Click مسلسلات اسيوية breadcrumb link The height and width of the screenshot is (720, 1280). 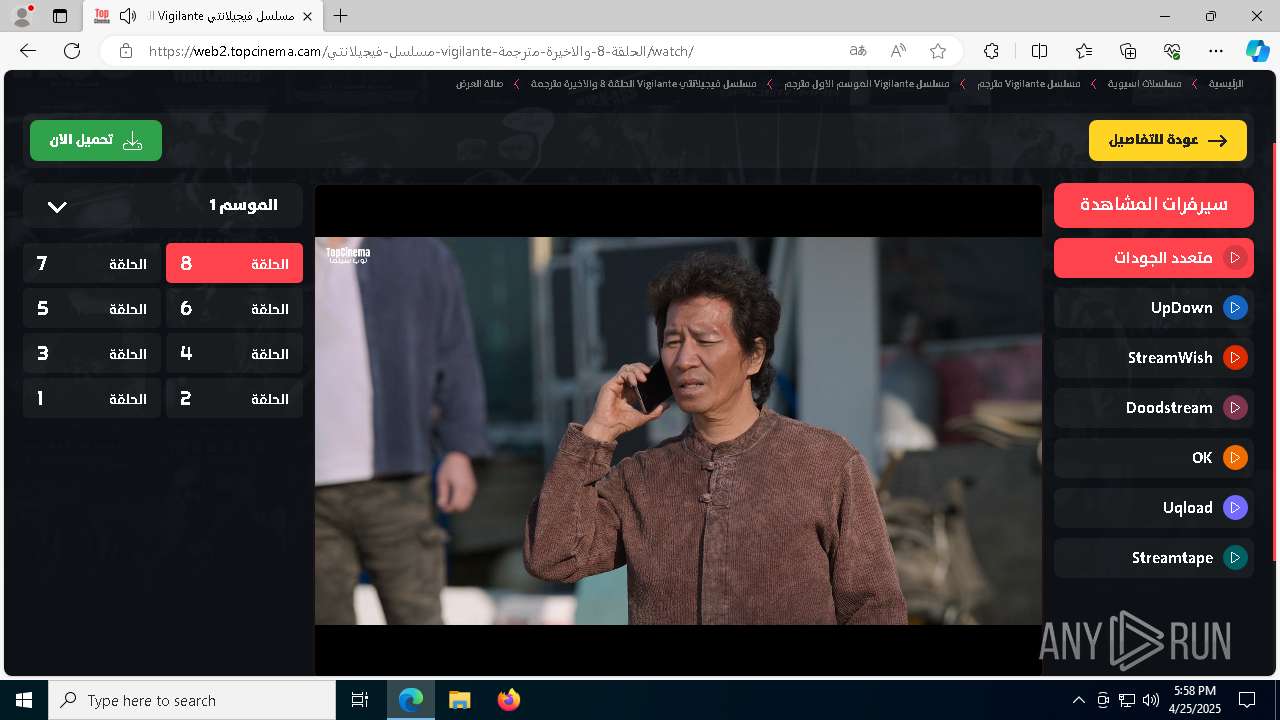point(1144,84)
